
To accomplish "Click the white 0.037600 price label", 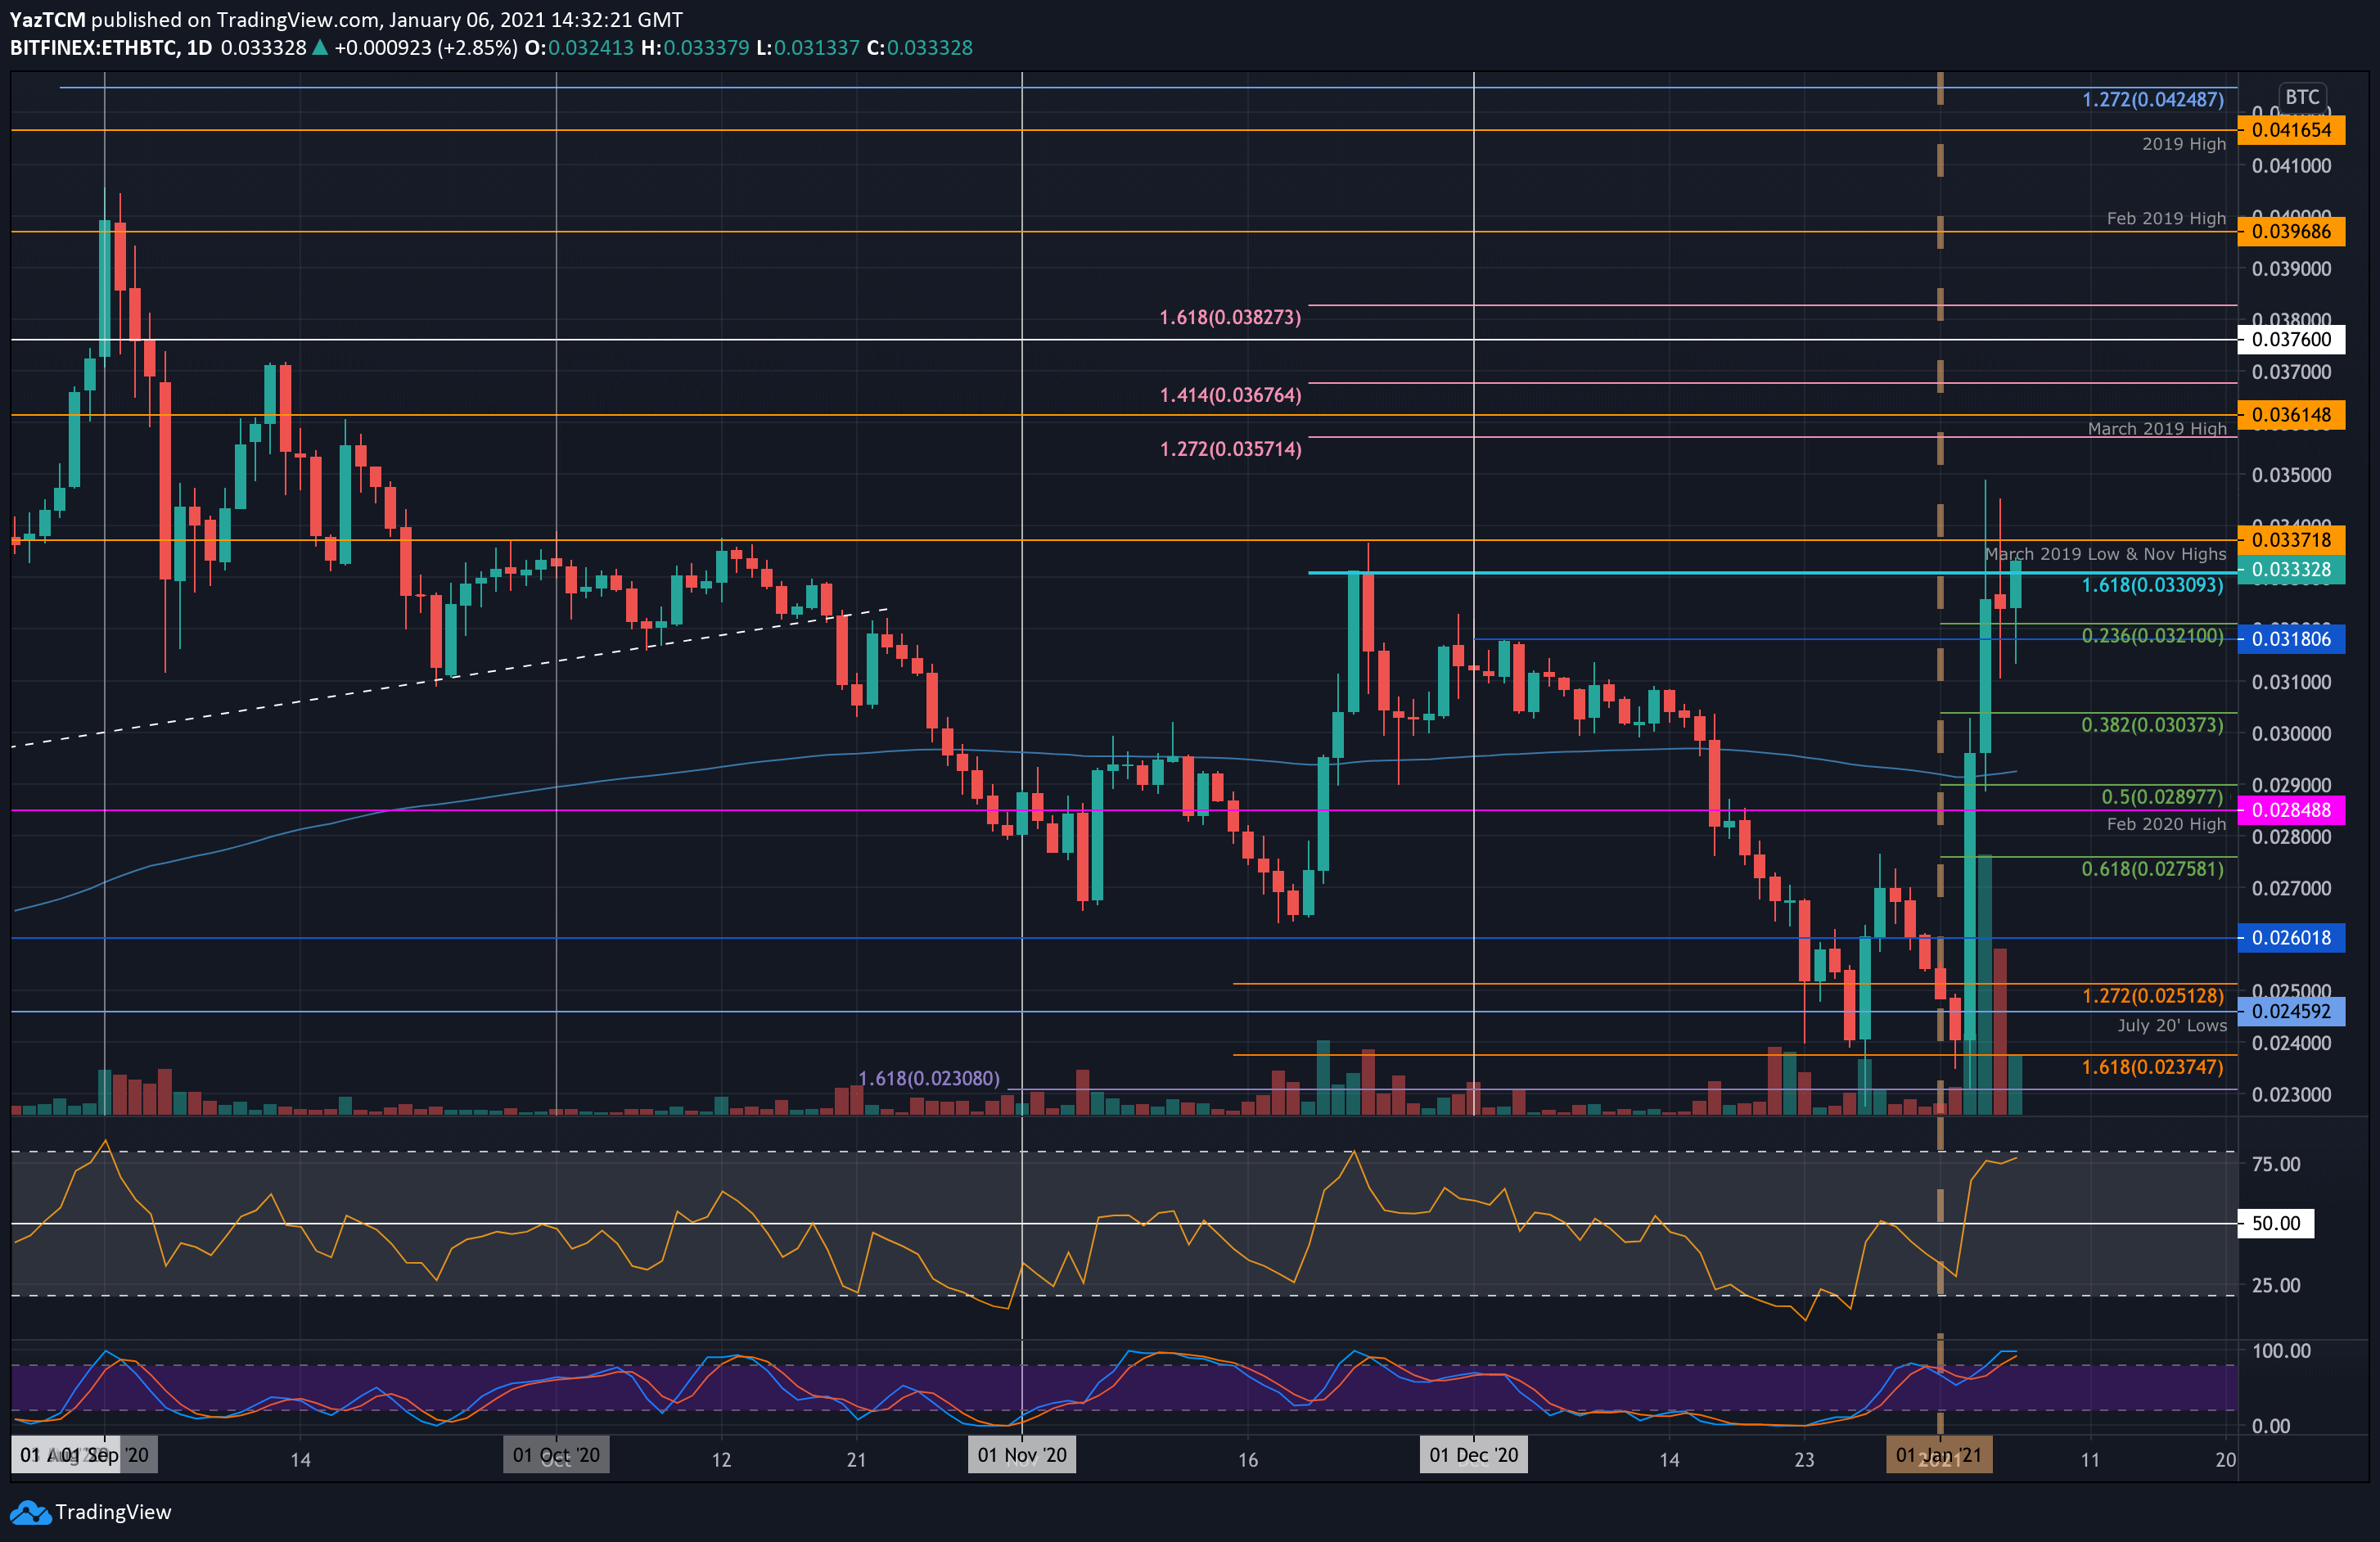I will click(2290, 340).
